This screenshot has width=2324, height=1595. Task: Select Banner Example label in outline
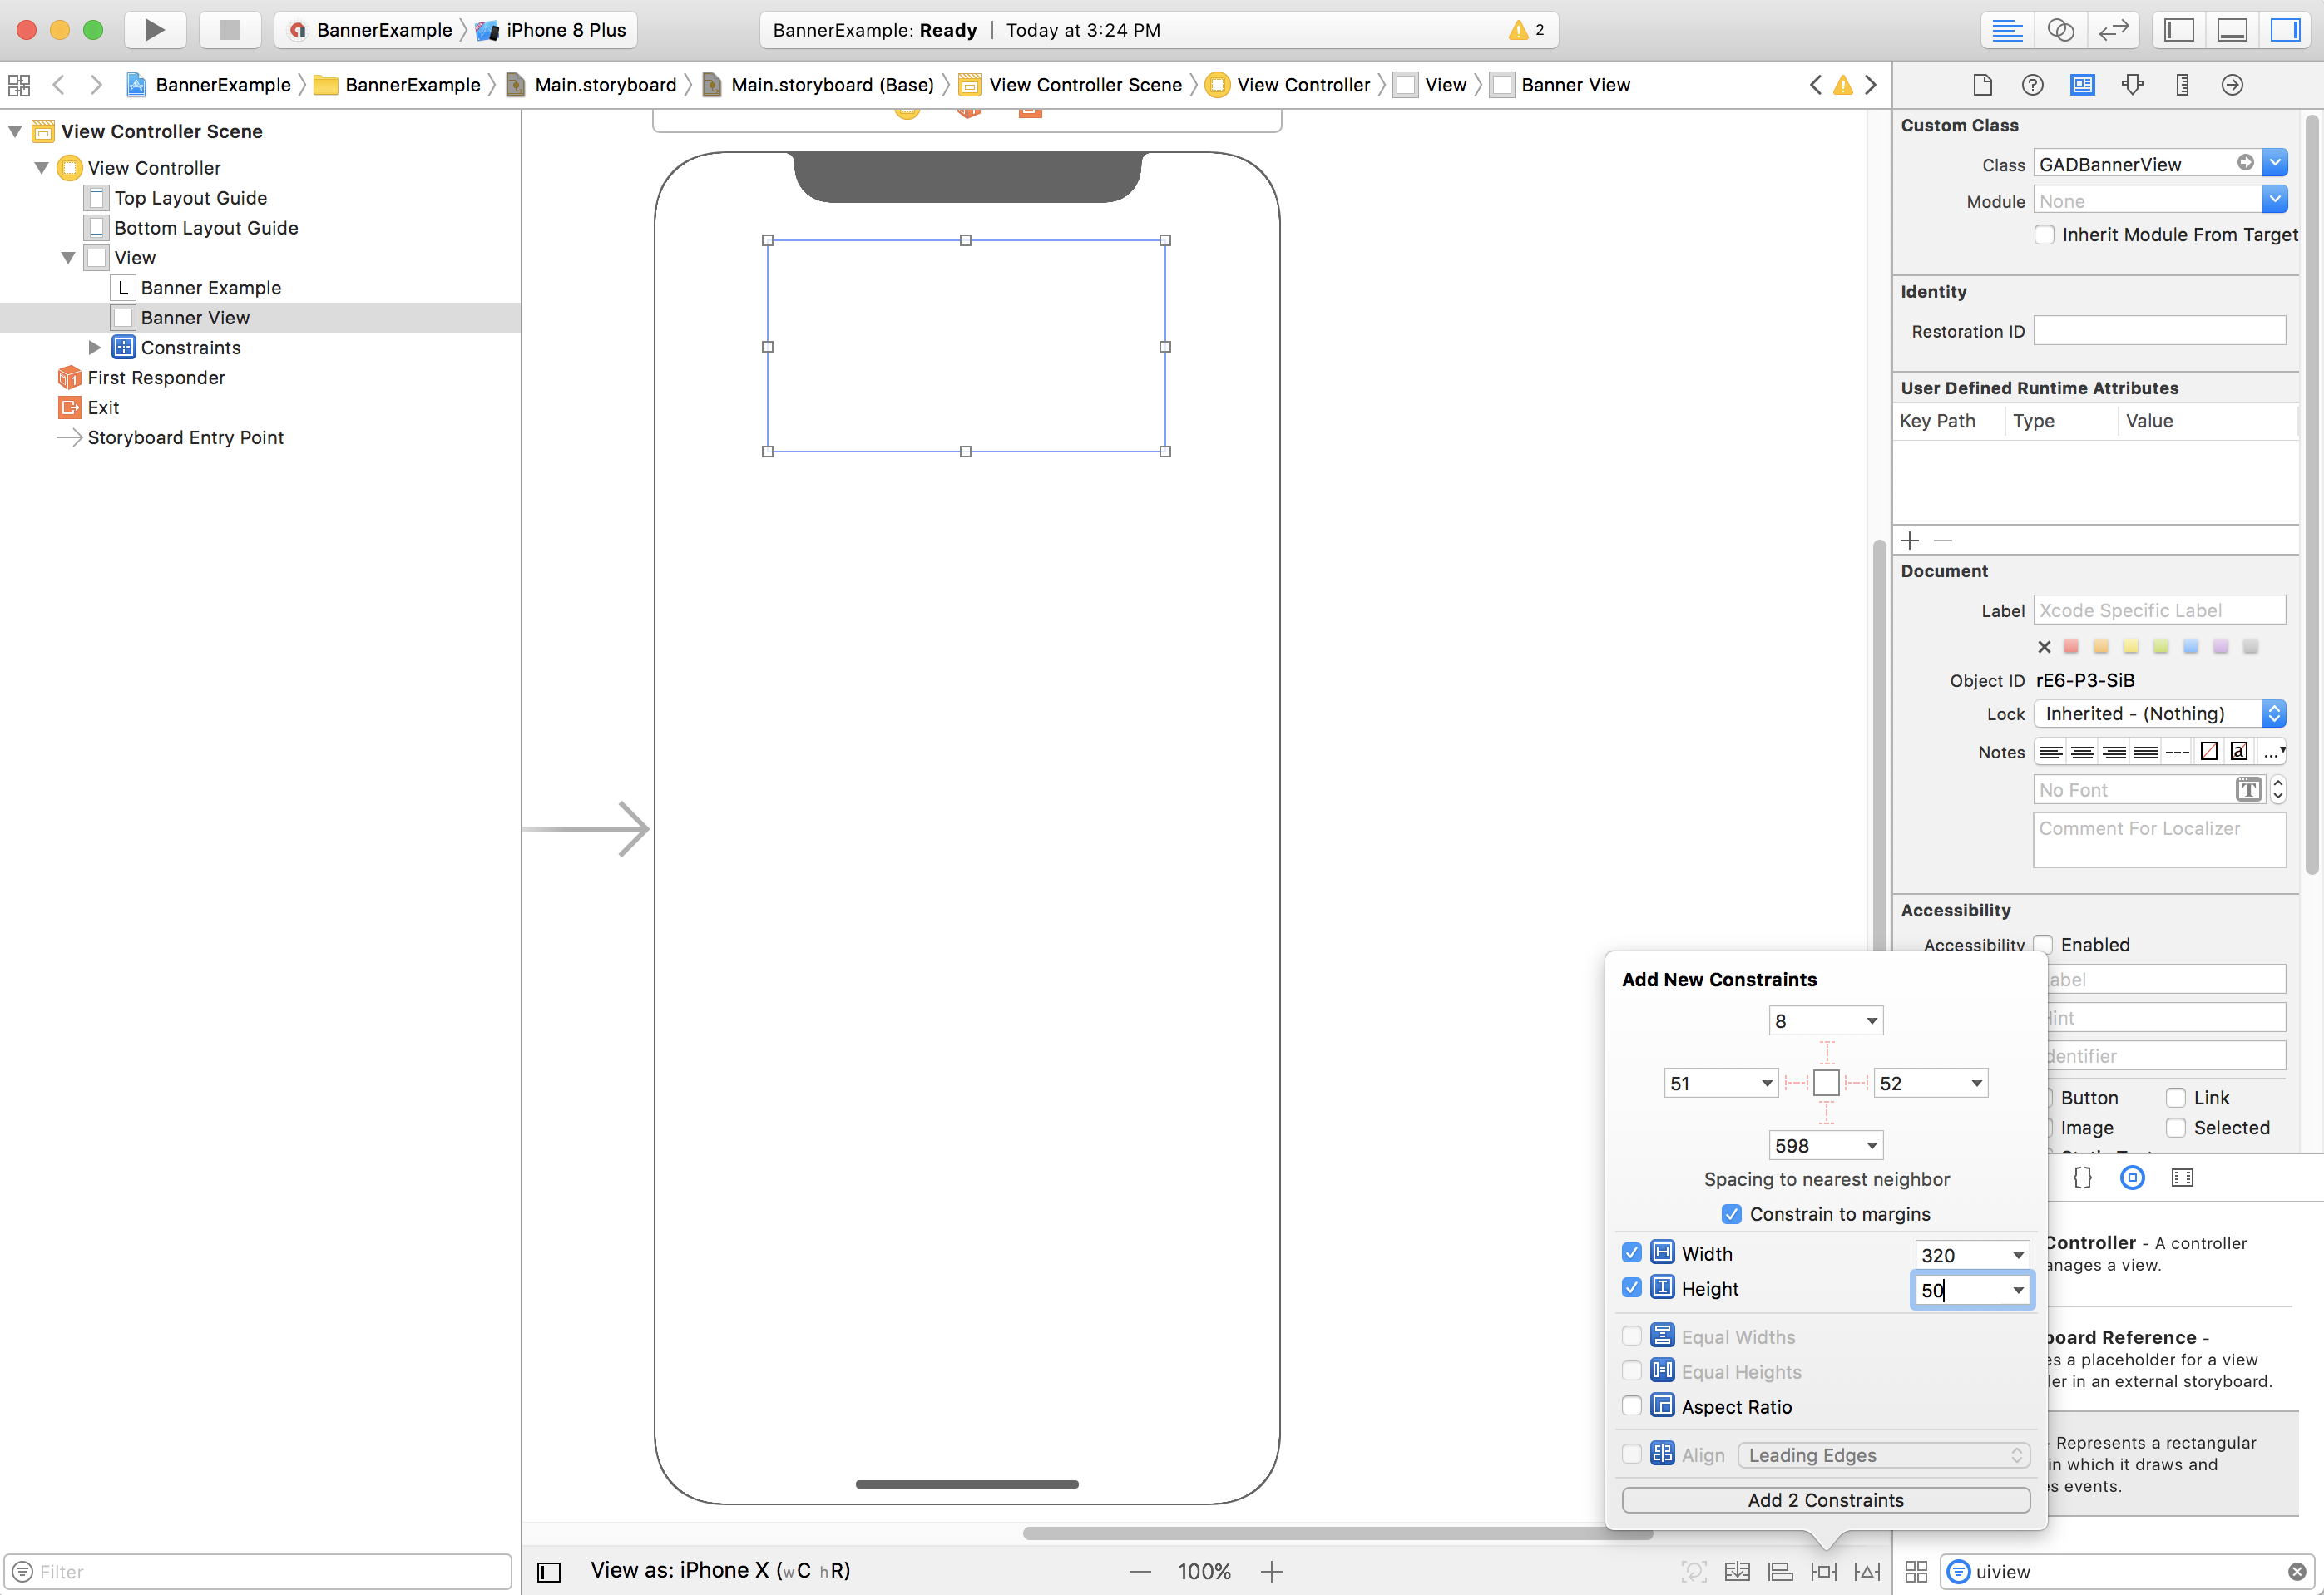[210, 288]
